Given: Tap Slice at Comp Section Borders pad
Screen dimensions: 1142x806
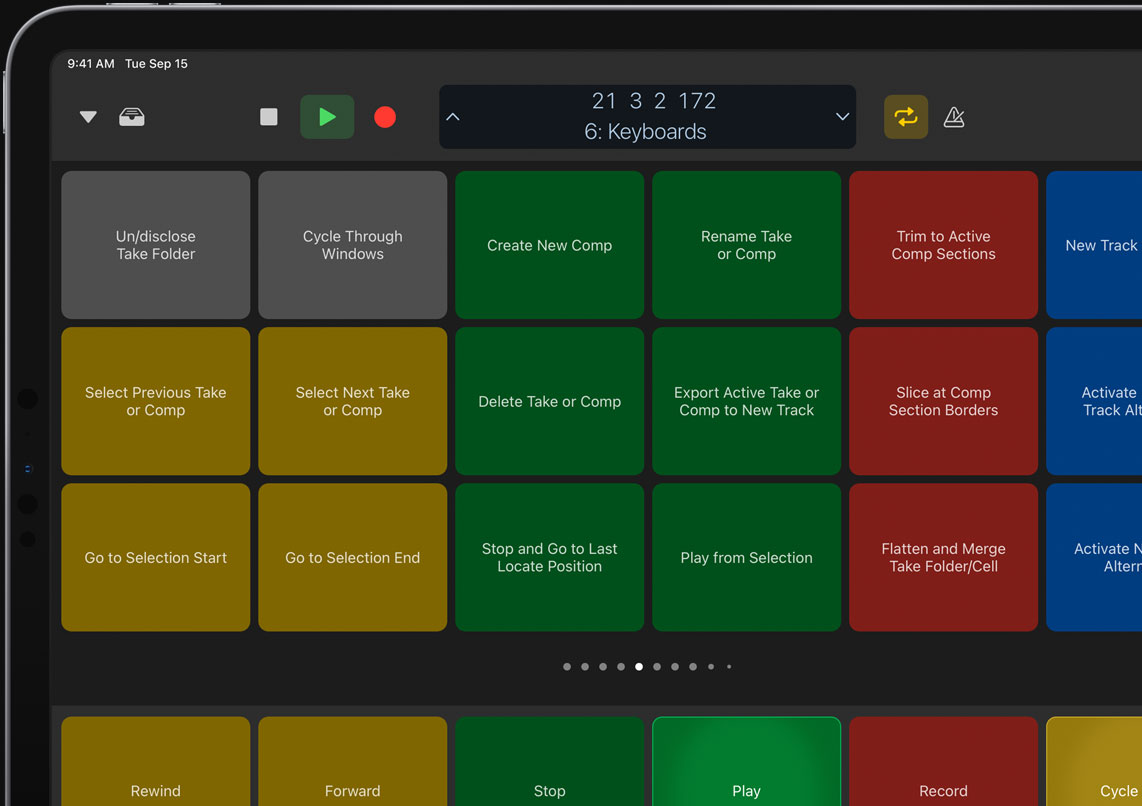Looking at the screenshot, I should [944, 401].
